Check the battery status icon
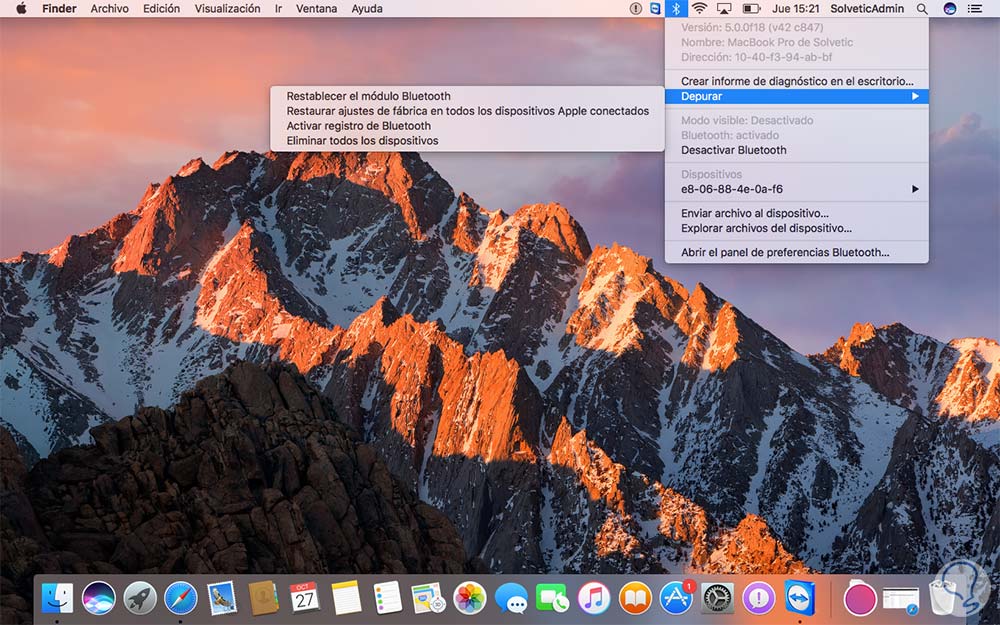The height and width of the screenshot is (625, 1000). 751,8
